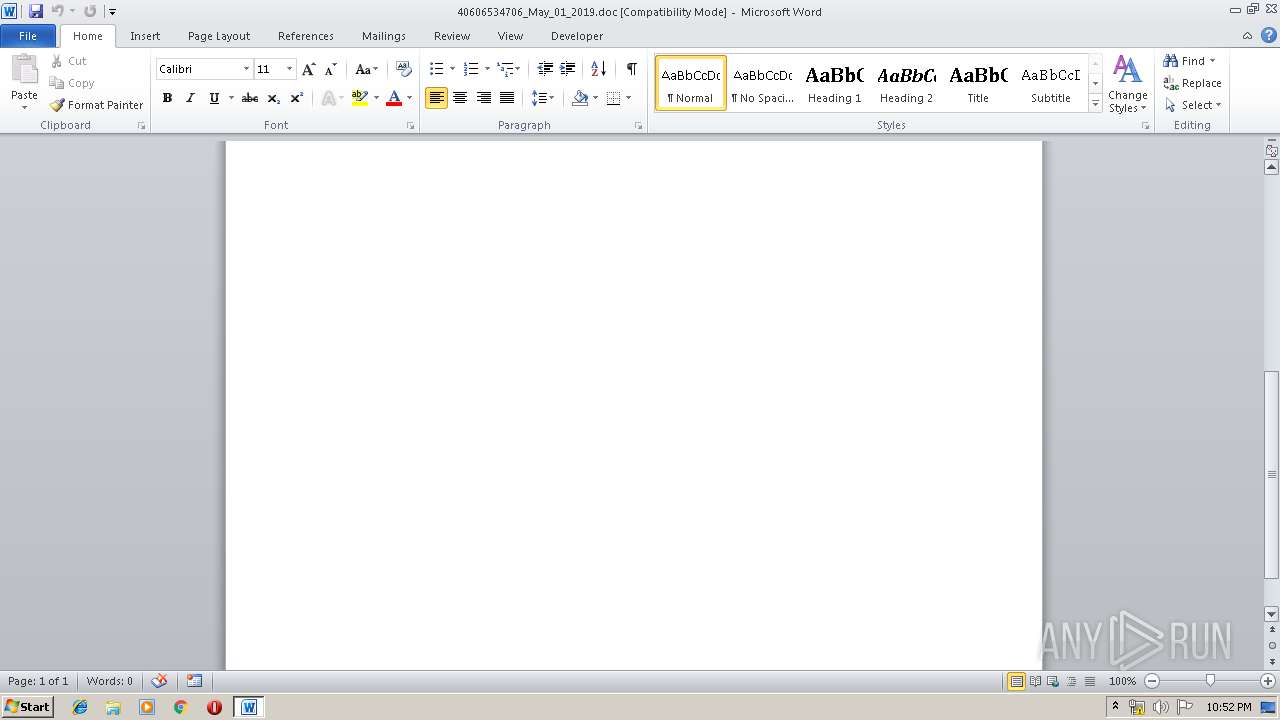Toggle subscript formatting
The height and width of the screenshot is (720, 1280).
click(274, 98)
